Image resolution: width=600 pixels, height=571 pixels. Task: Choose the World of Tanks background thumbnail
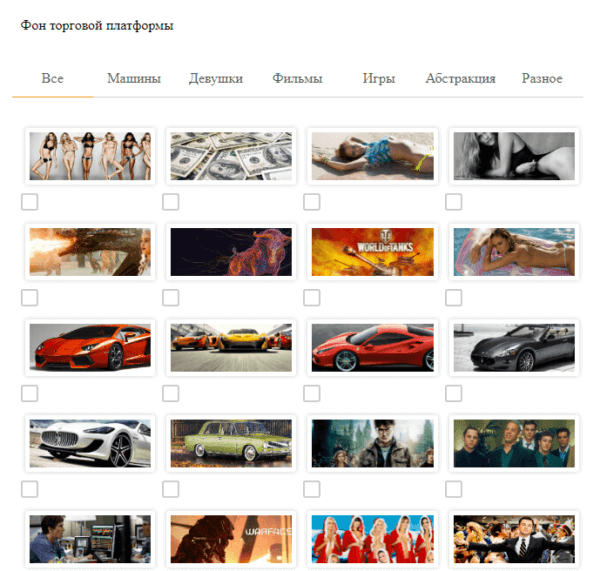[x=372, y=252]
